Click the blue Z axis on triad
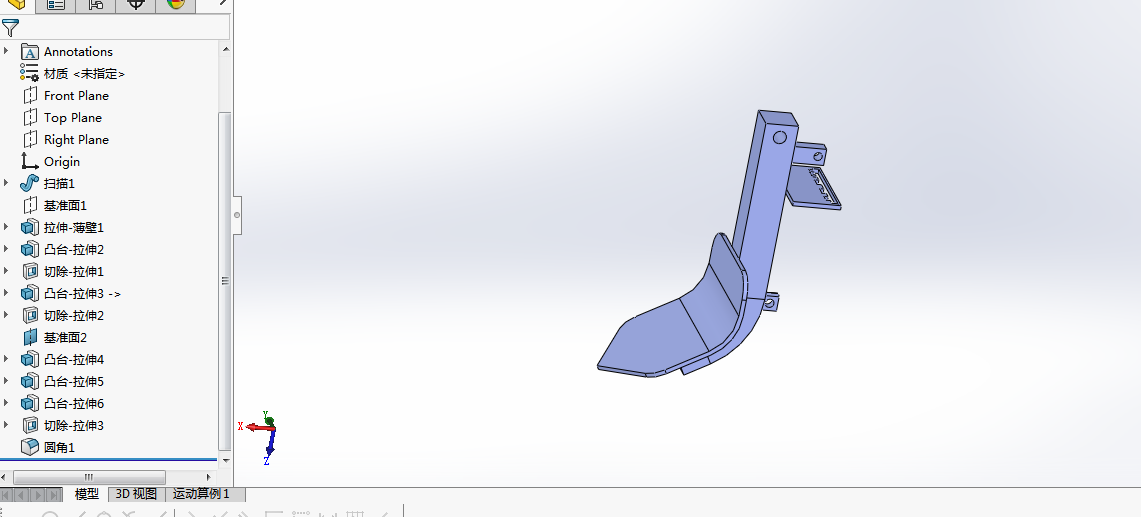Image resolution: width=1141 pixels, height=517 pixels. [269, 443]
